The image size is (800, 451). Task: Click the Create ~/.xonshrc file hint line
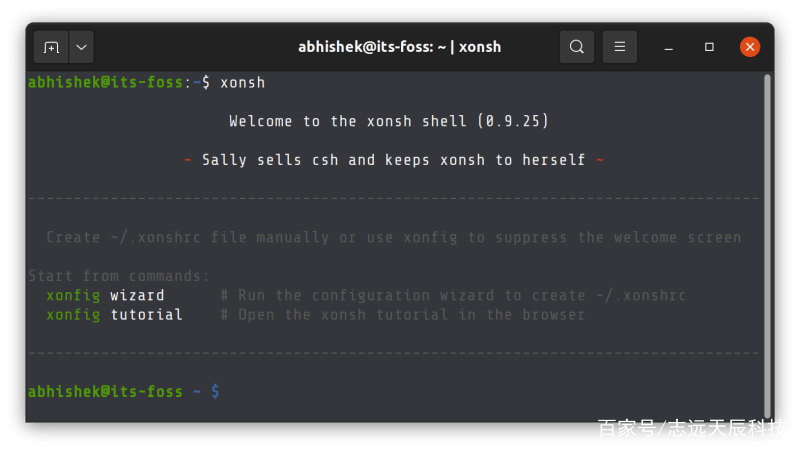393,237
